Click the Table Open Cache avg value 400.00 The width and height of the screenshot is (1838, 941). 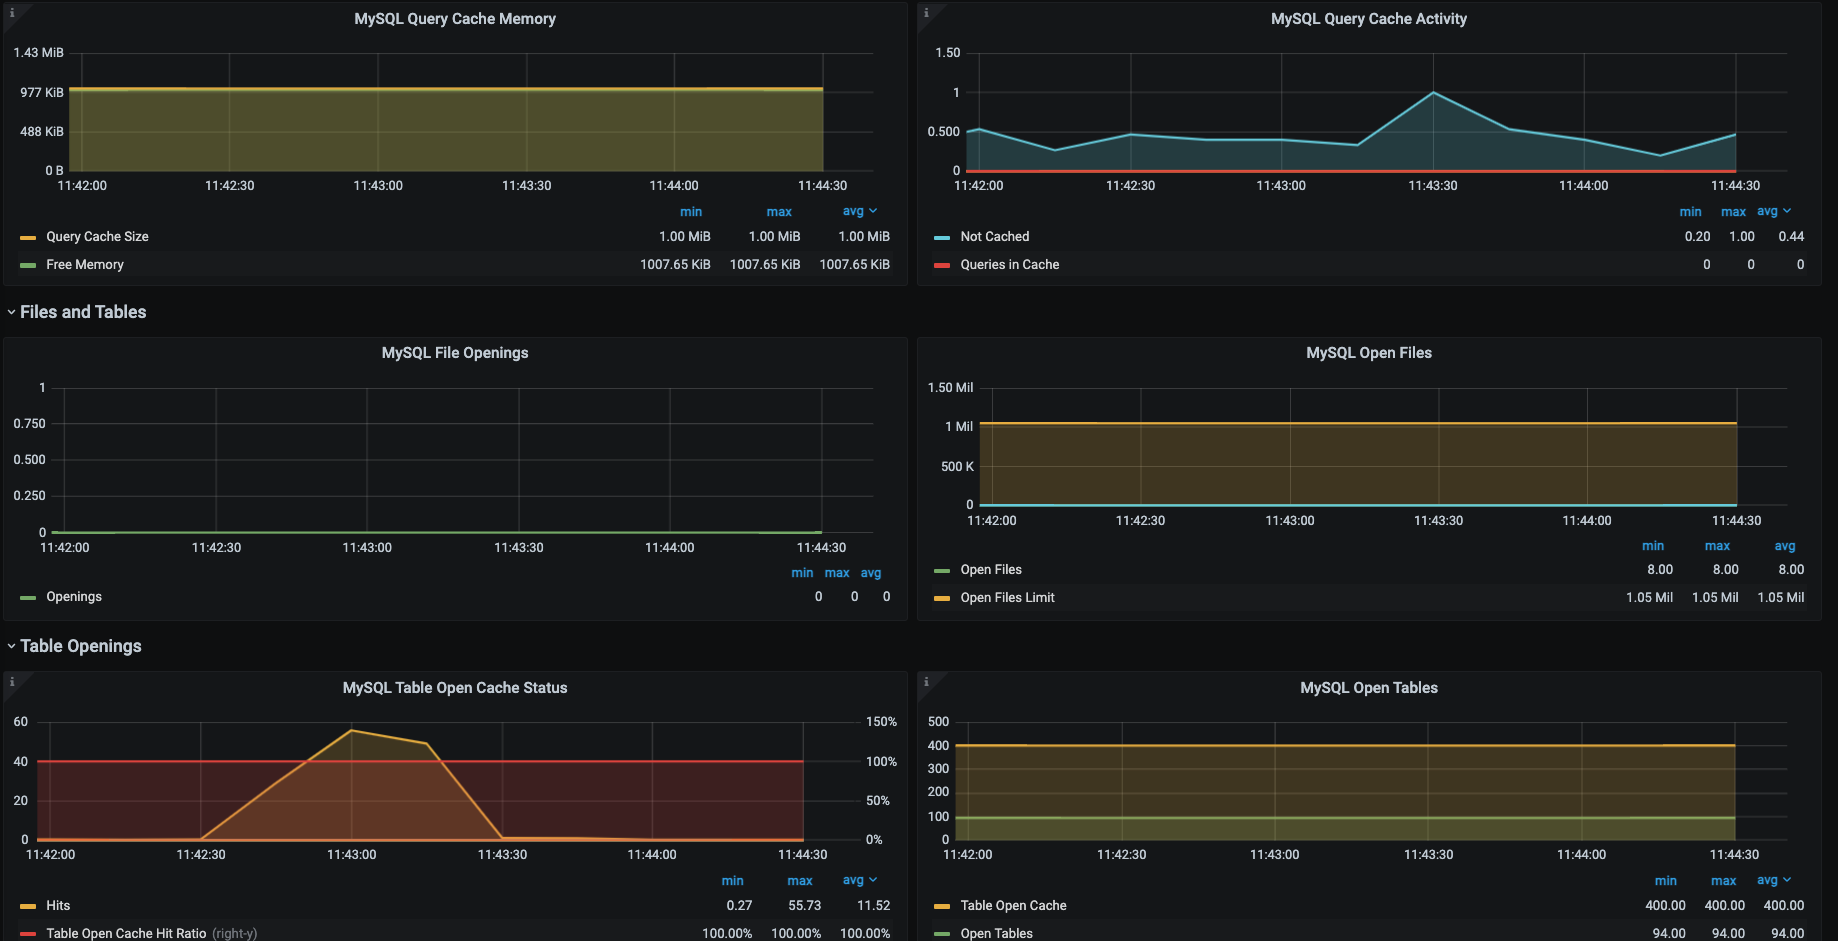point(1784,906)
